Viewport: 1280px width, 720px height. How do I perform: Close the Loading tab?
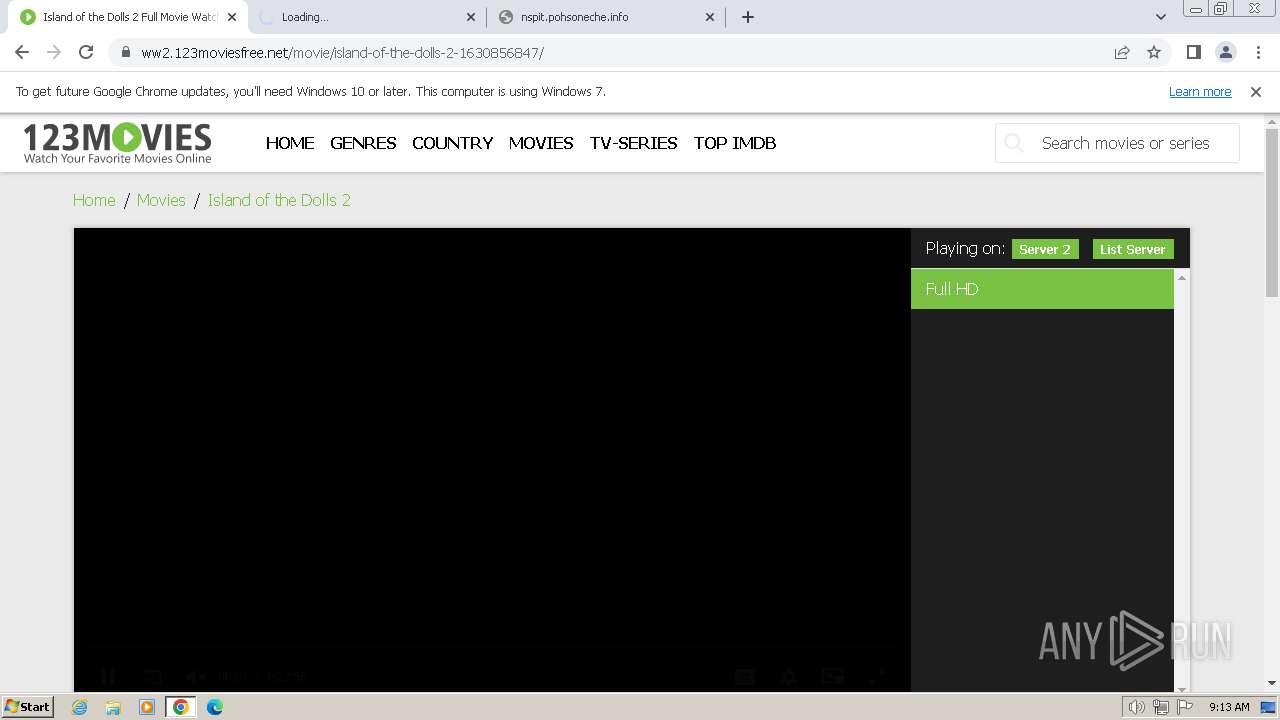[x=471, y=17]
